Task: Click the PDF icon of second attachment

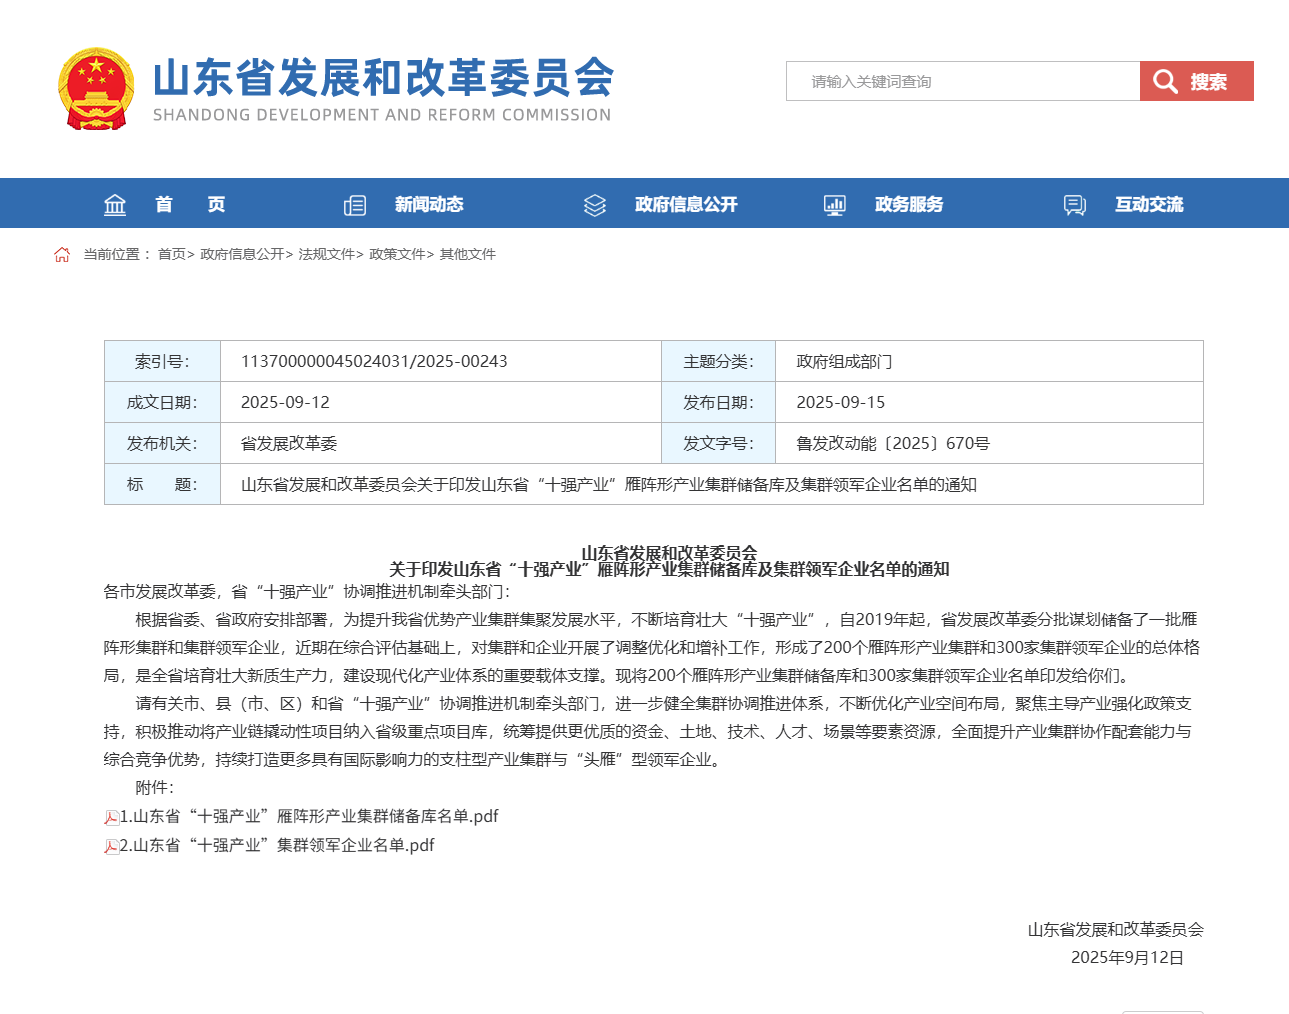Action: (x=111, y=847)
